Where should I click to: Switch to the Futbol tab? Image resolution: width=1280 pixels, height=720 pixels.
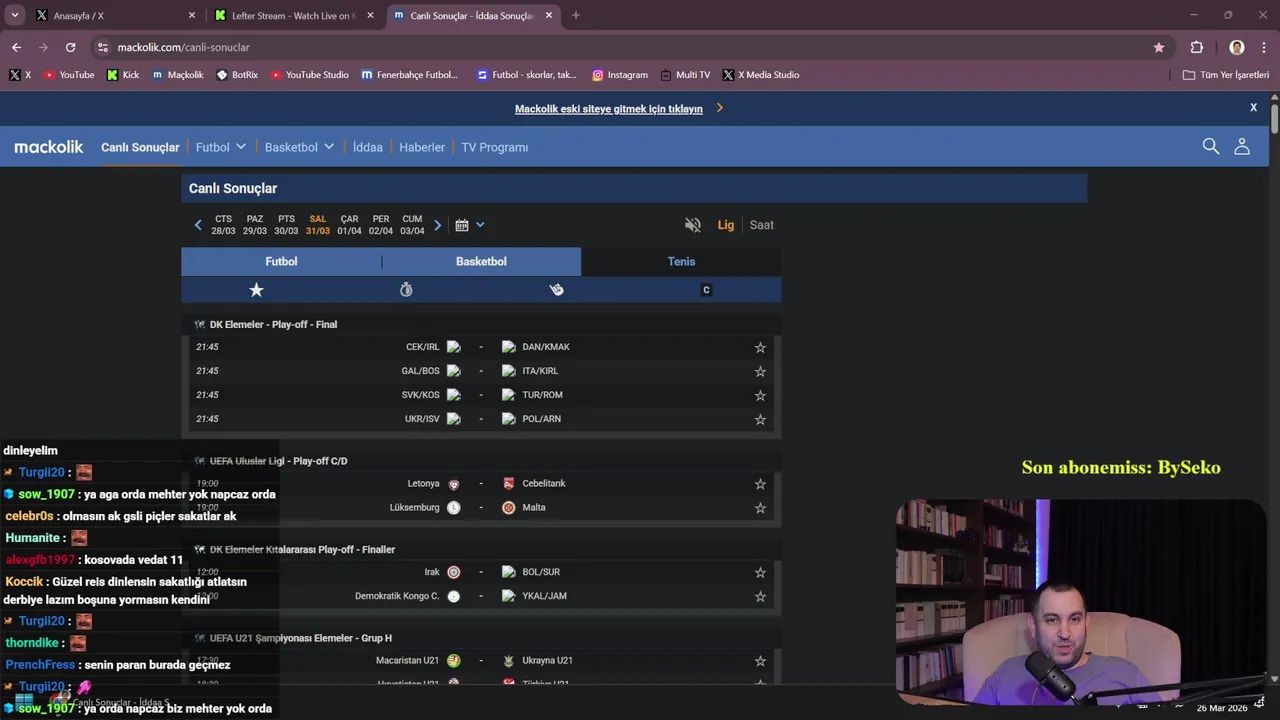[x=281, y=261]
